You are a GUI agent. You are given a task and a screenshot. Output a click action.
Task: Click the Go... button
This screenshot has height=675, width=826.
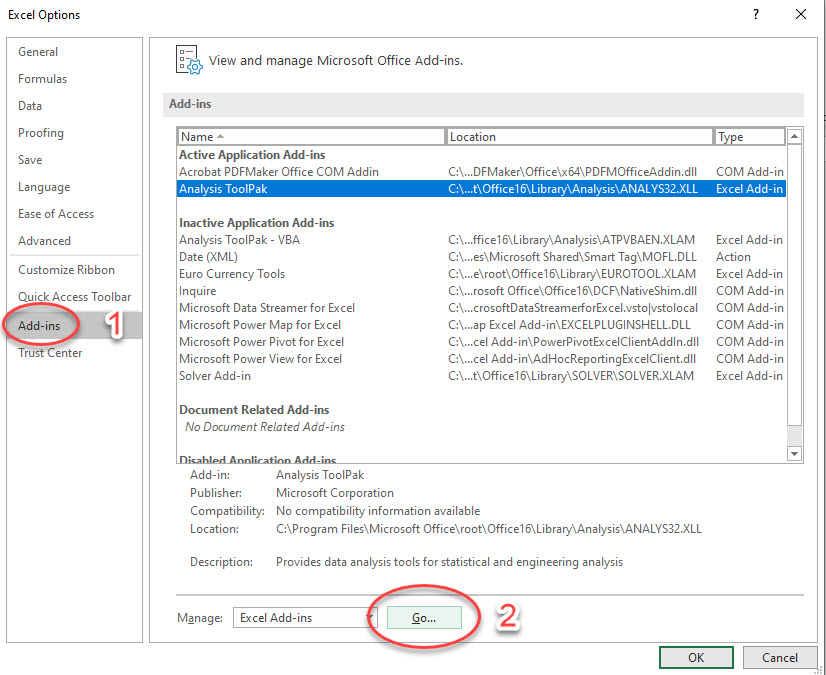click(424, 618)
